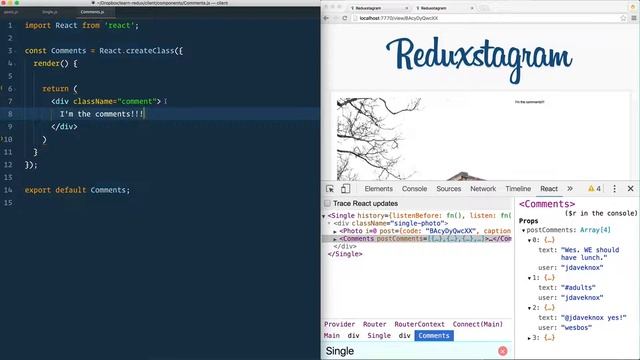This screenshot has width=640, height=360.
Task: Click the <Comments> props panel heading
Action: click(547, 204)
